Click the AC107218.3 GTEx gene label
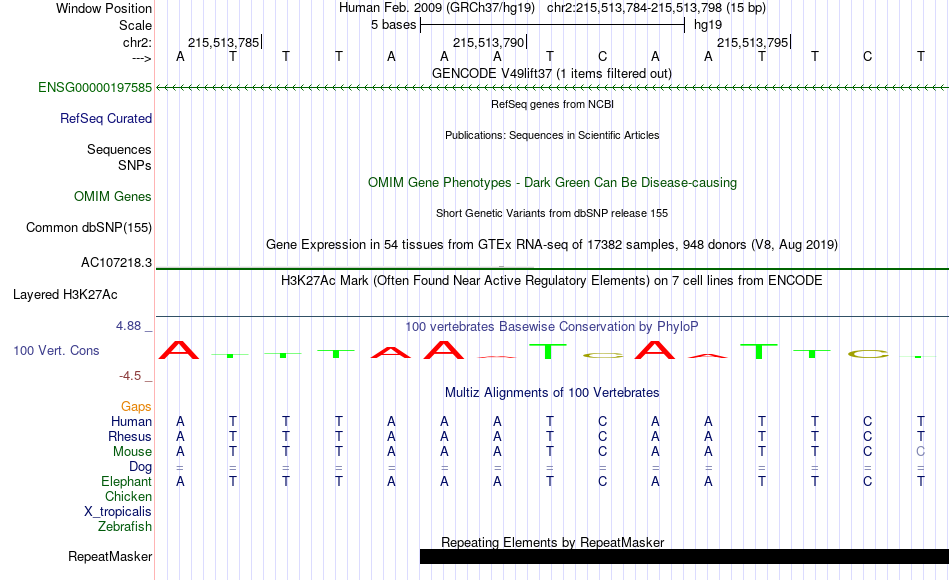The image size is (950, 580). 116,262
